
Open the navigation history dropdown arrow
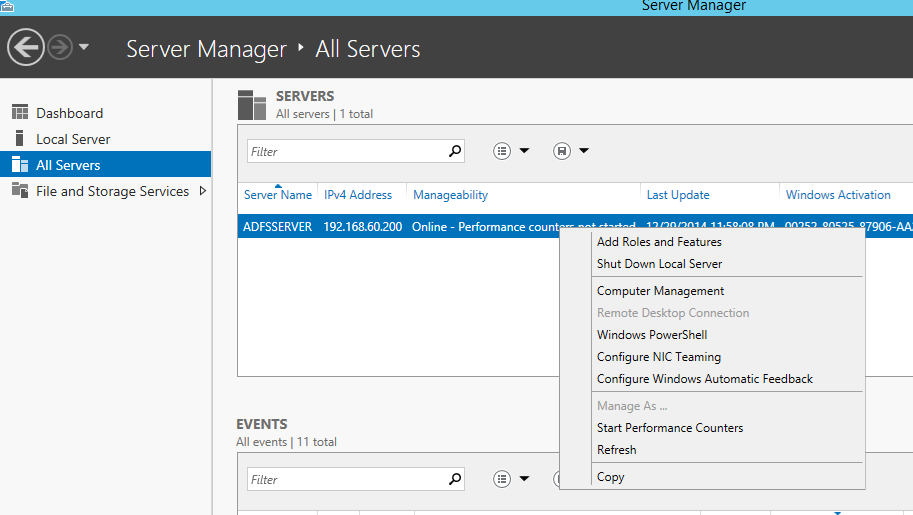84,47
